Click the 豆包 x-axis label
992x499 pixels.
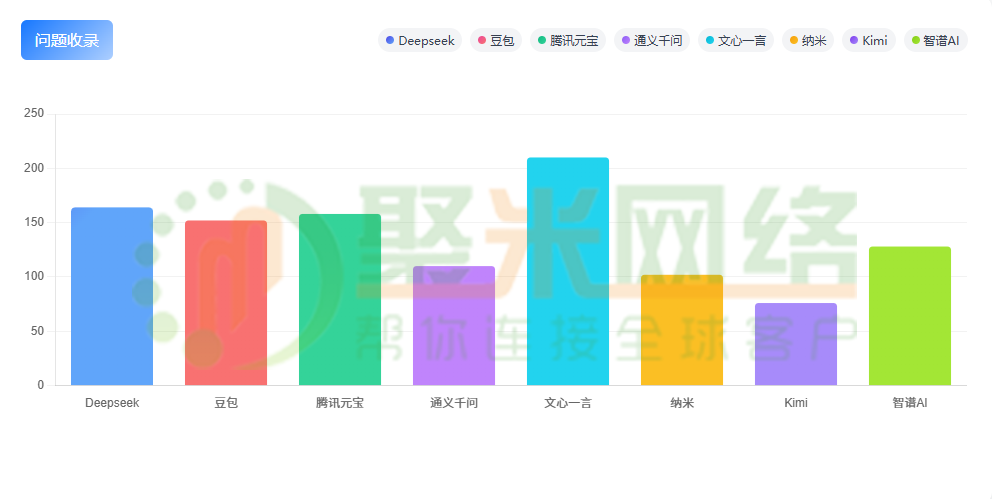(226, 403)
